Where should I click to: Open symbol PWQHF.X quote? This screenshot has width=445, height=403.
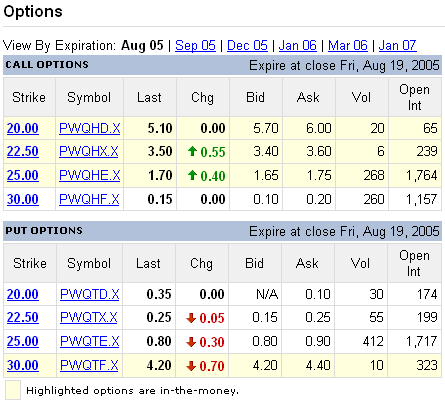click(x=89, y=199)
